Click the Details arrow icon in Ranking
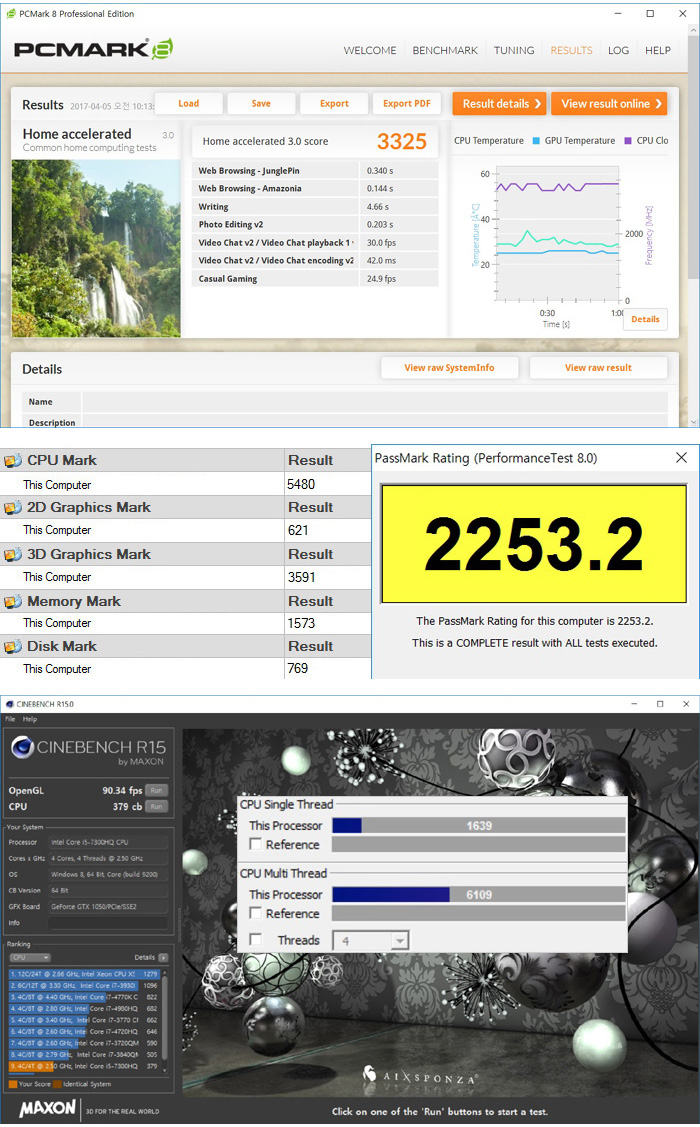 coord(163,957)
